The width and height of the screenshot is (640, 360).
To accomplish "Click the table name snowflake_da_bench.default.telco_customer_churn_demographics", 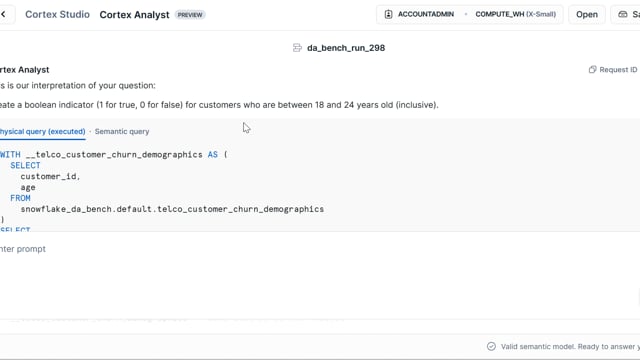I will point(172,209).
